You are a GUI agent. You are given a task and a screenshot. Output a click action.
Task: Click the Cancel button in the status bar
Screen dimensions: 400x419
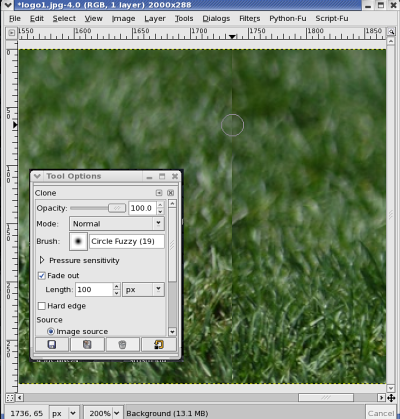pos(381,414)
